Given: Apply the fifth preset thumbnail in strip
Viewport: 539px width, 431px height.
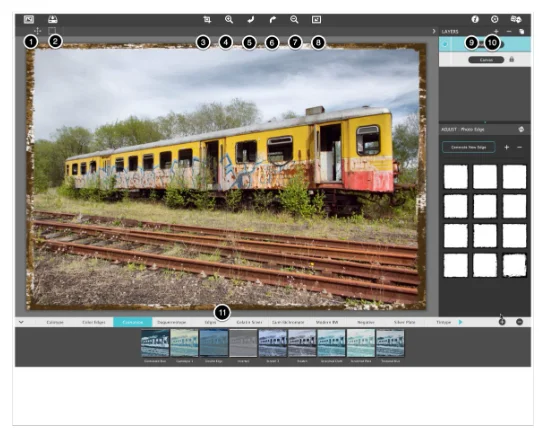Looking at the screenshot, I should click(273, 343).
